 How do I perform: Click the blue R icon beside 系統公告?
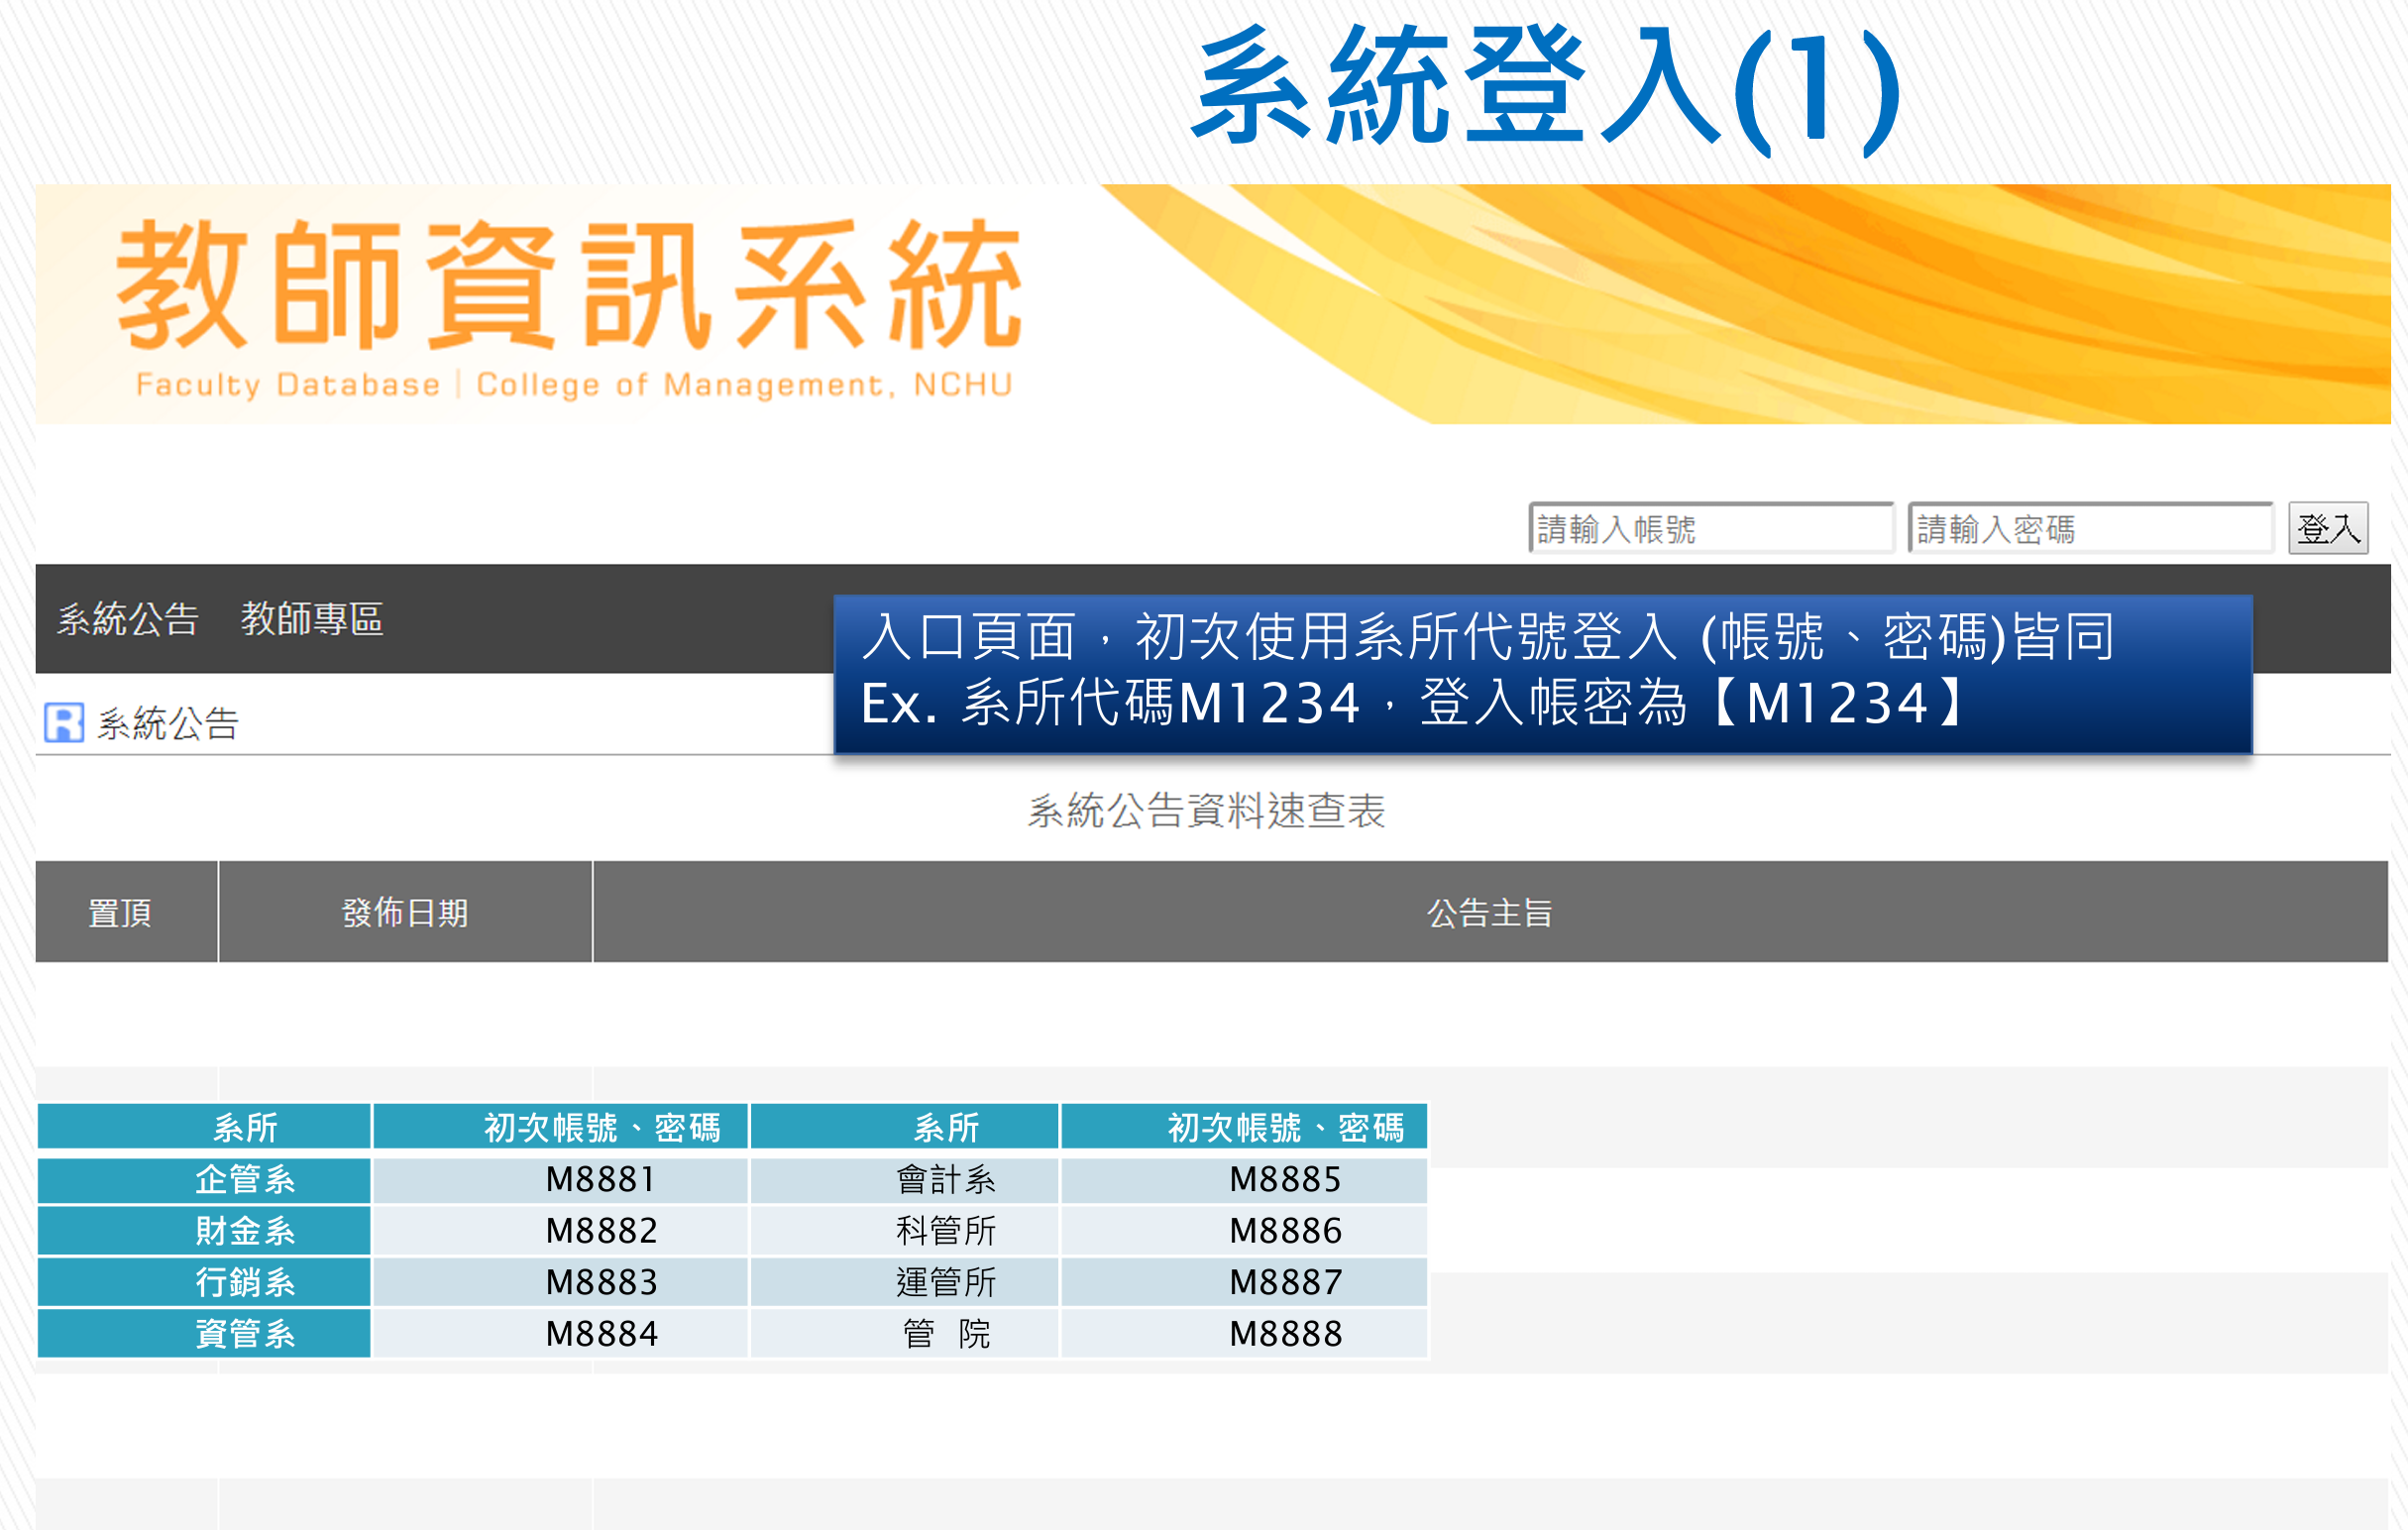click(64, 722)
